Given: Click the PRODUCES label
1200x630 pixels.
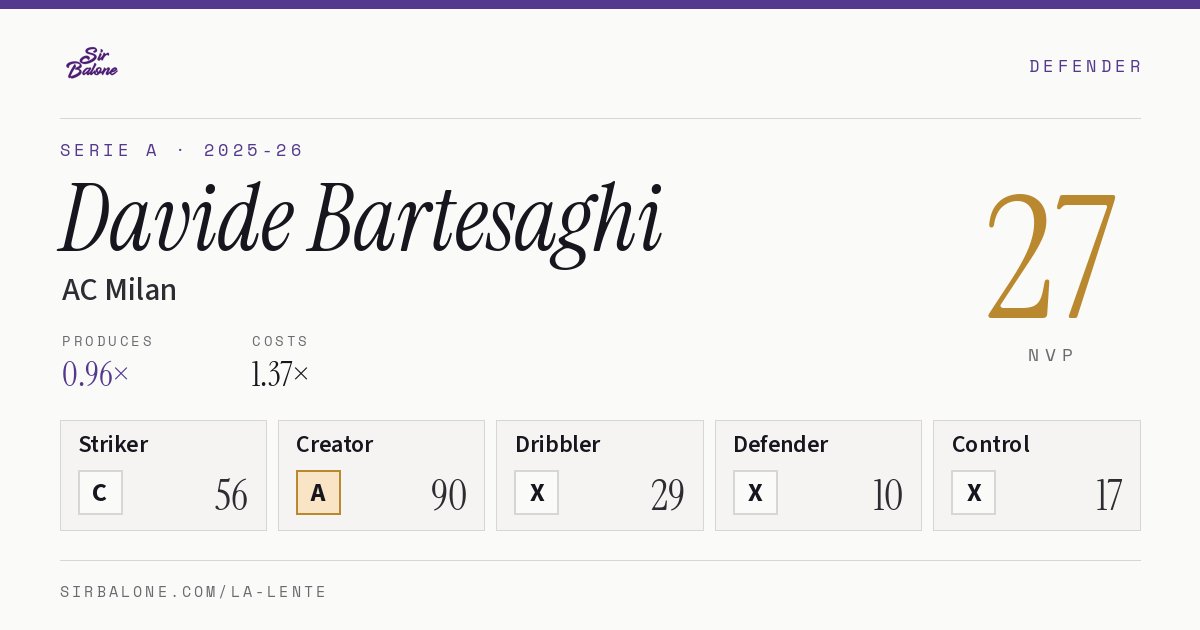Looking at the screenshot, I should (x=108, y=341).
